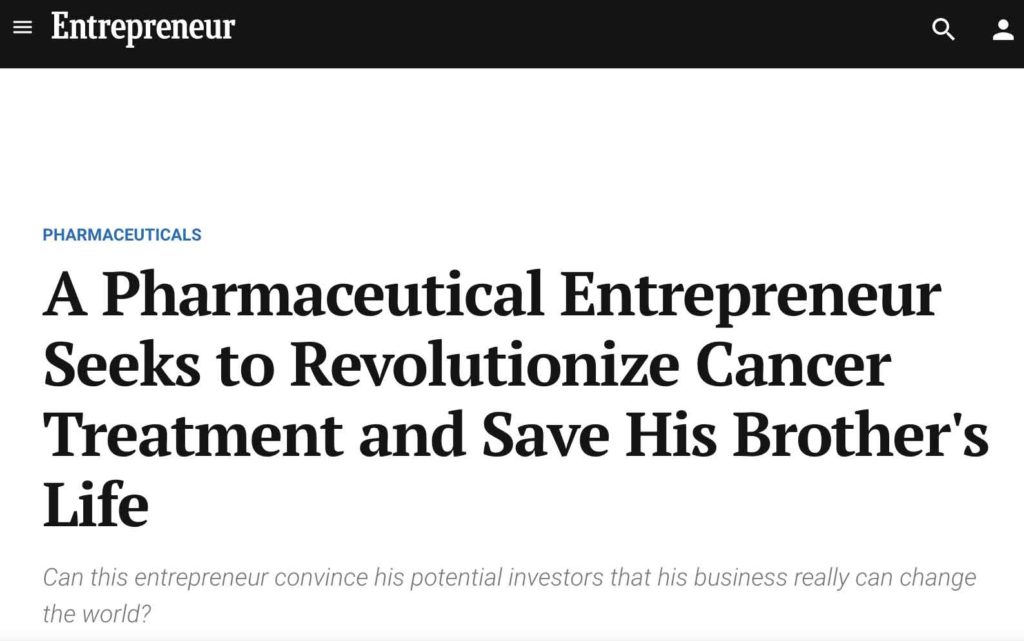Click the Entrepreneur logo in header
Screen dimensions: 1024x641
(143, 27)
